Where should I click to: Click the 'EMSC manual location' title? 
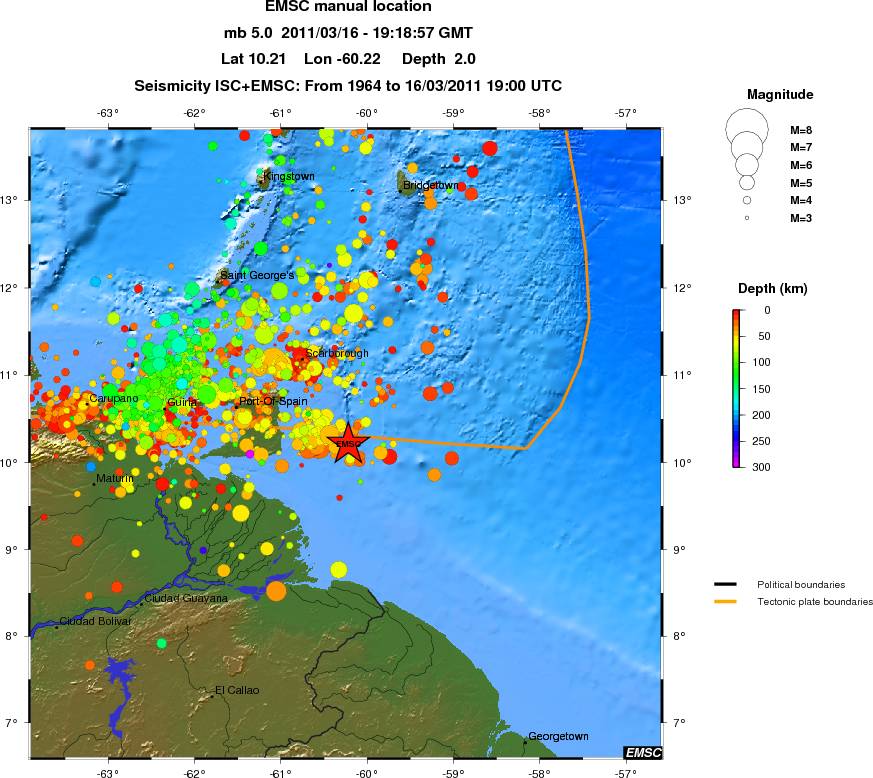[x=348, y=7]
